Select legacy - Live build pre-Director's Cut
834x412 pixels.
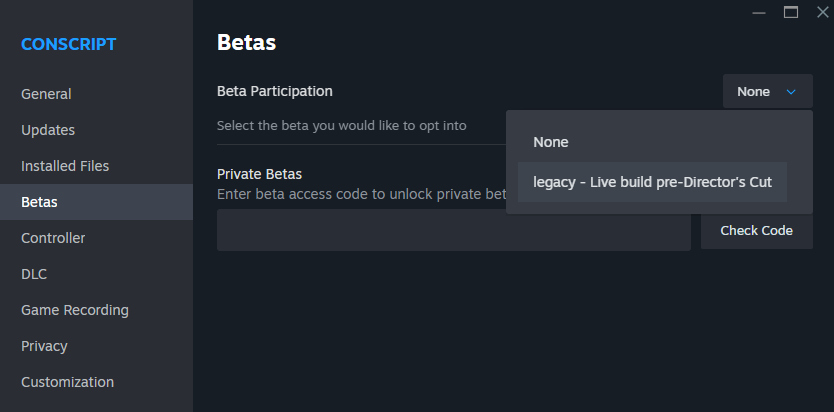(x=652, y=182)
